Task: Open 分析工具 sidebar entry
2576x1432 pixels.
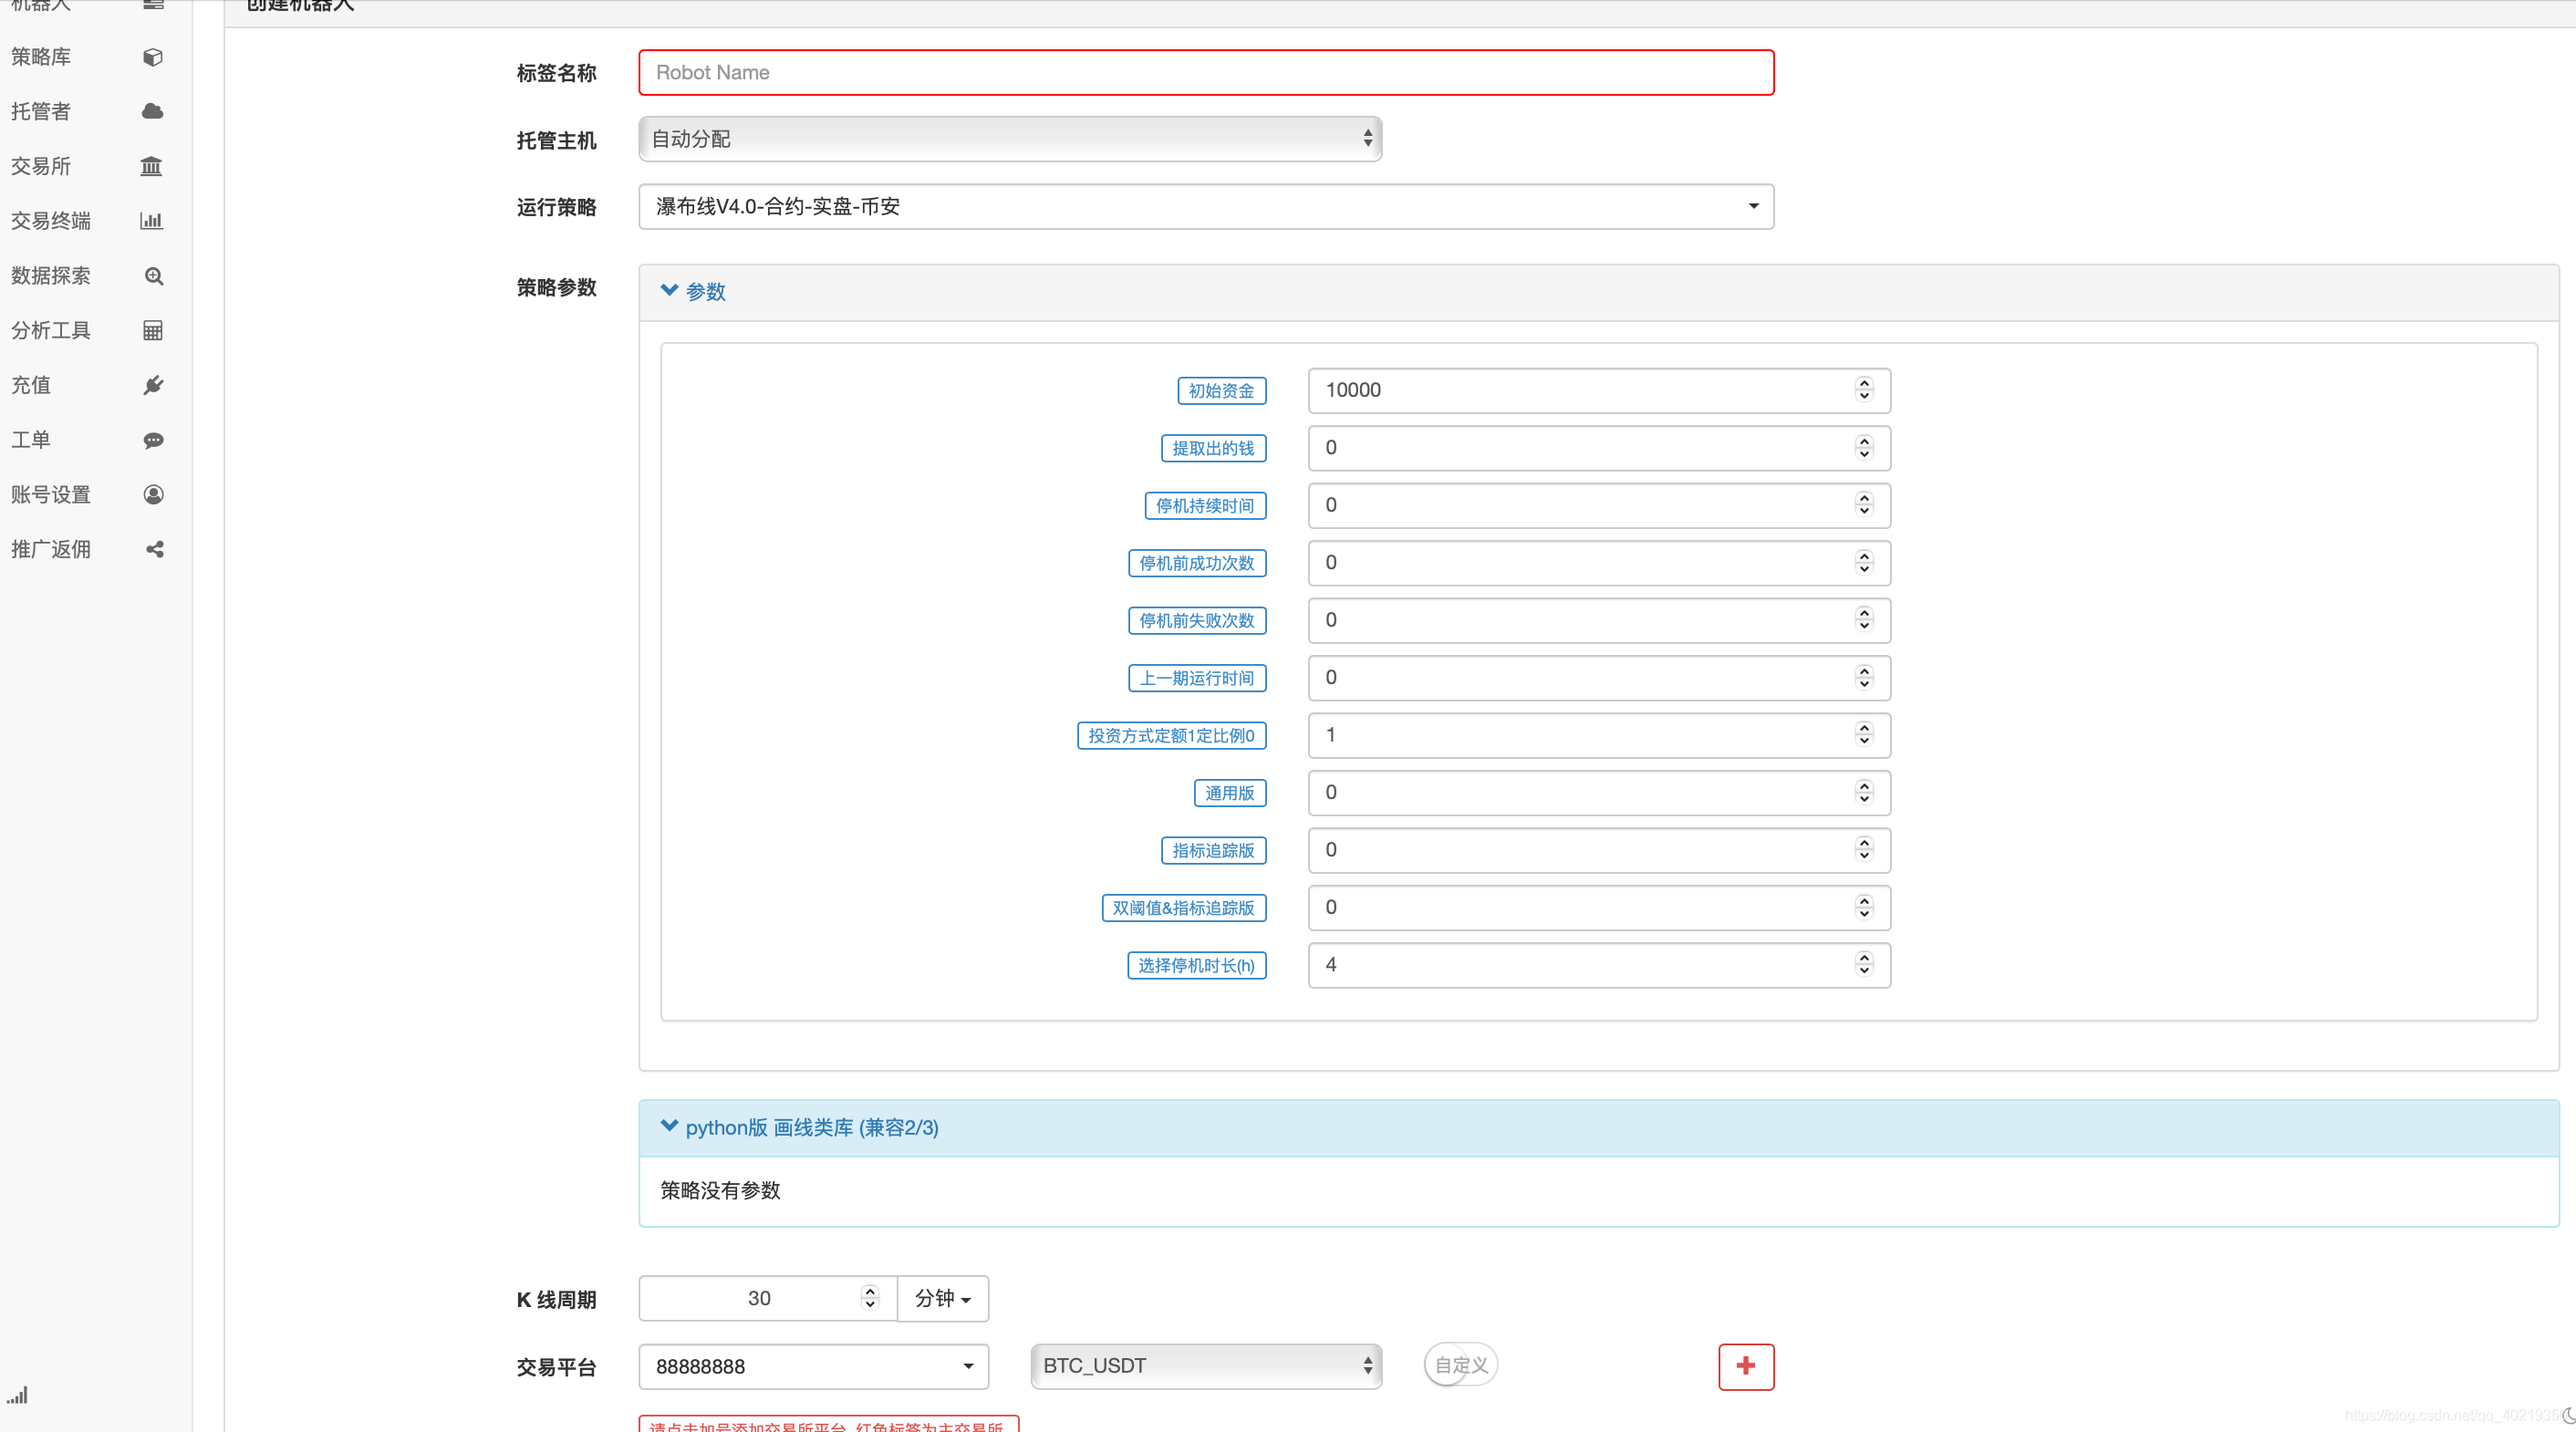Action: 51,331
